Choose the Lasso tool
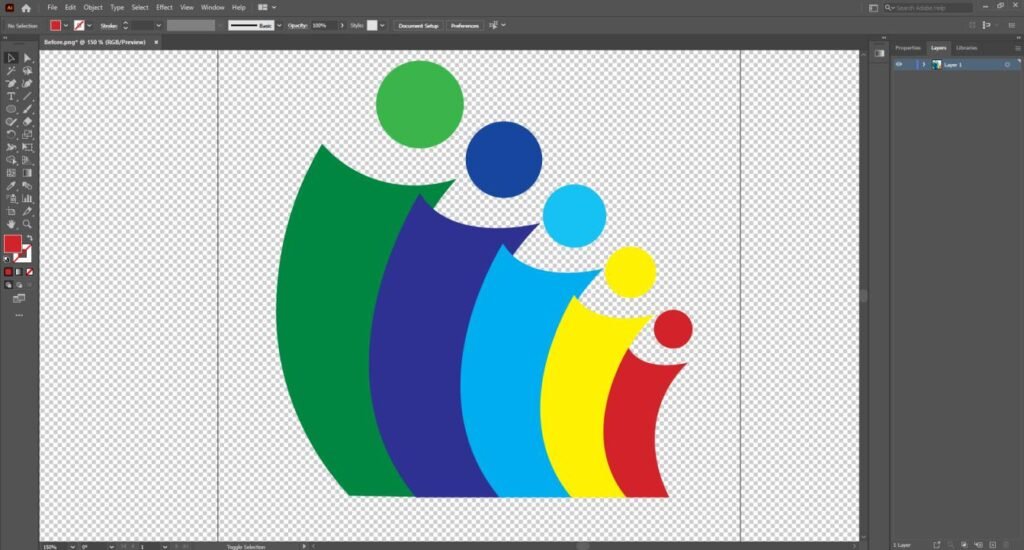 point(27,71)
